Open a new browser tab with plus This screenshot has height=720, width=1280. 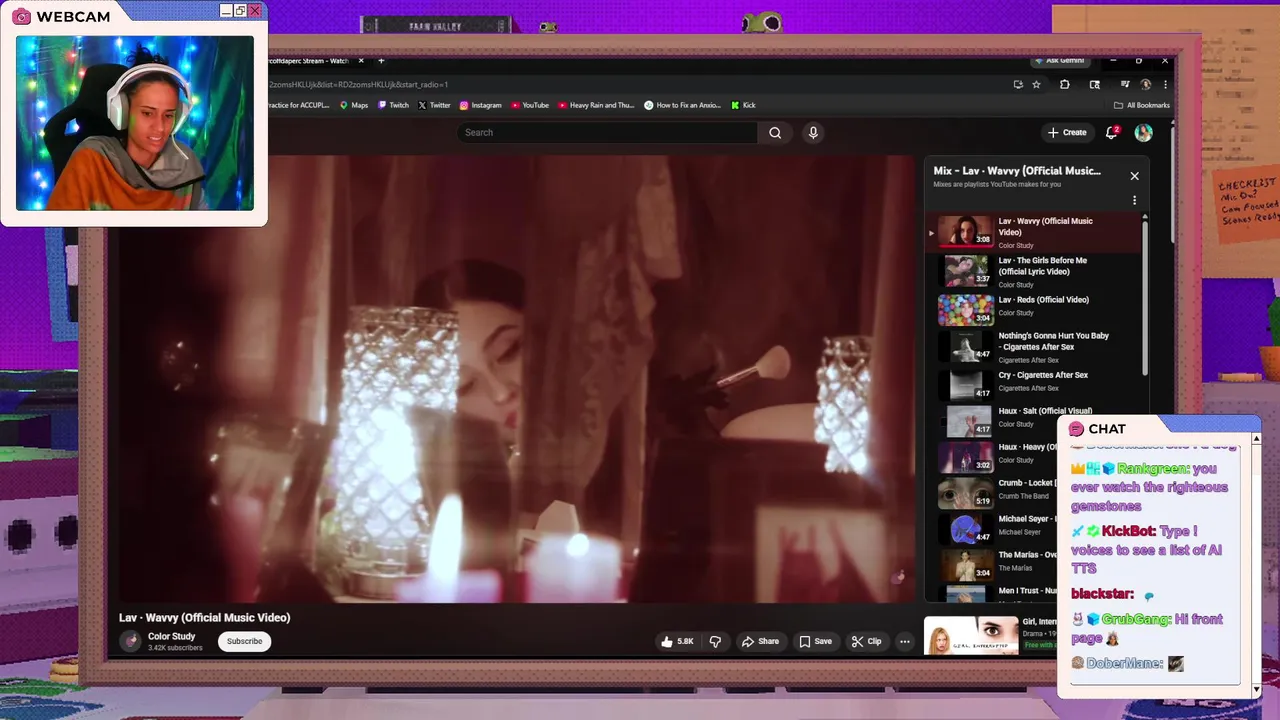381,61
